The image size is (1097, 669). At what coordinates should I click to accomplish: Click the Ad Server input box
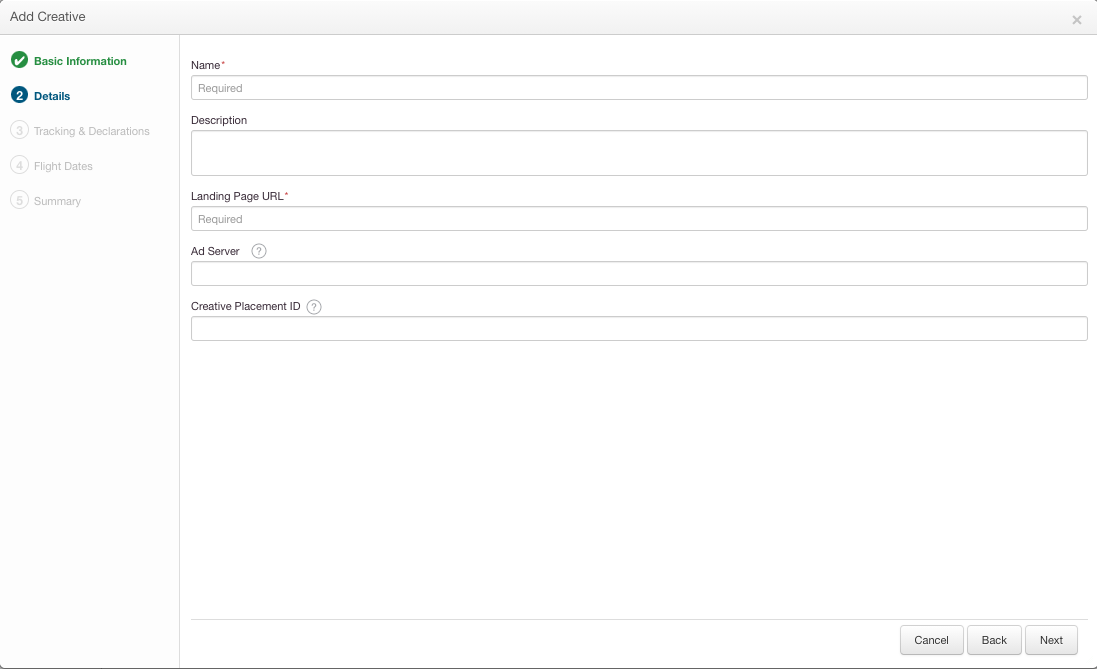pyautogui.click(x=639, y=274)
